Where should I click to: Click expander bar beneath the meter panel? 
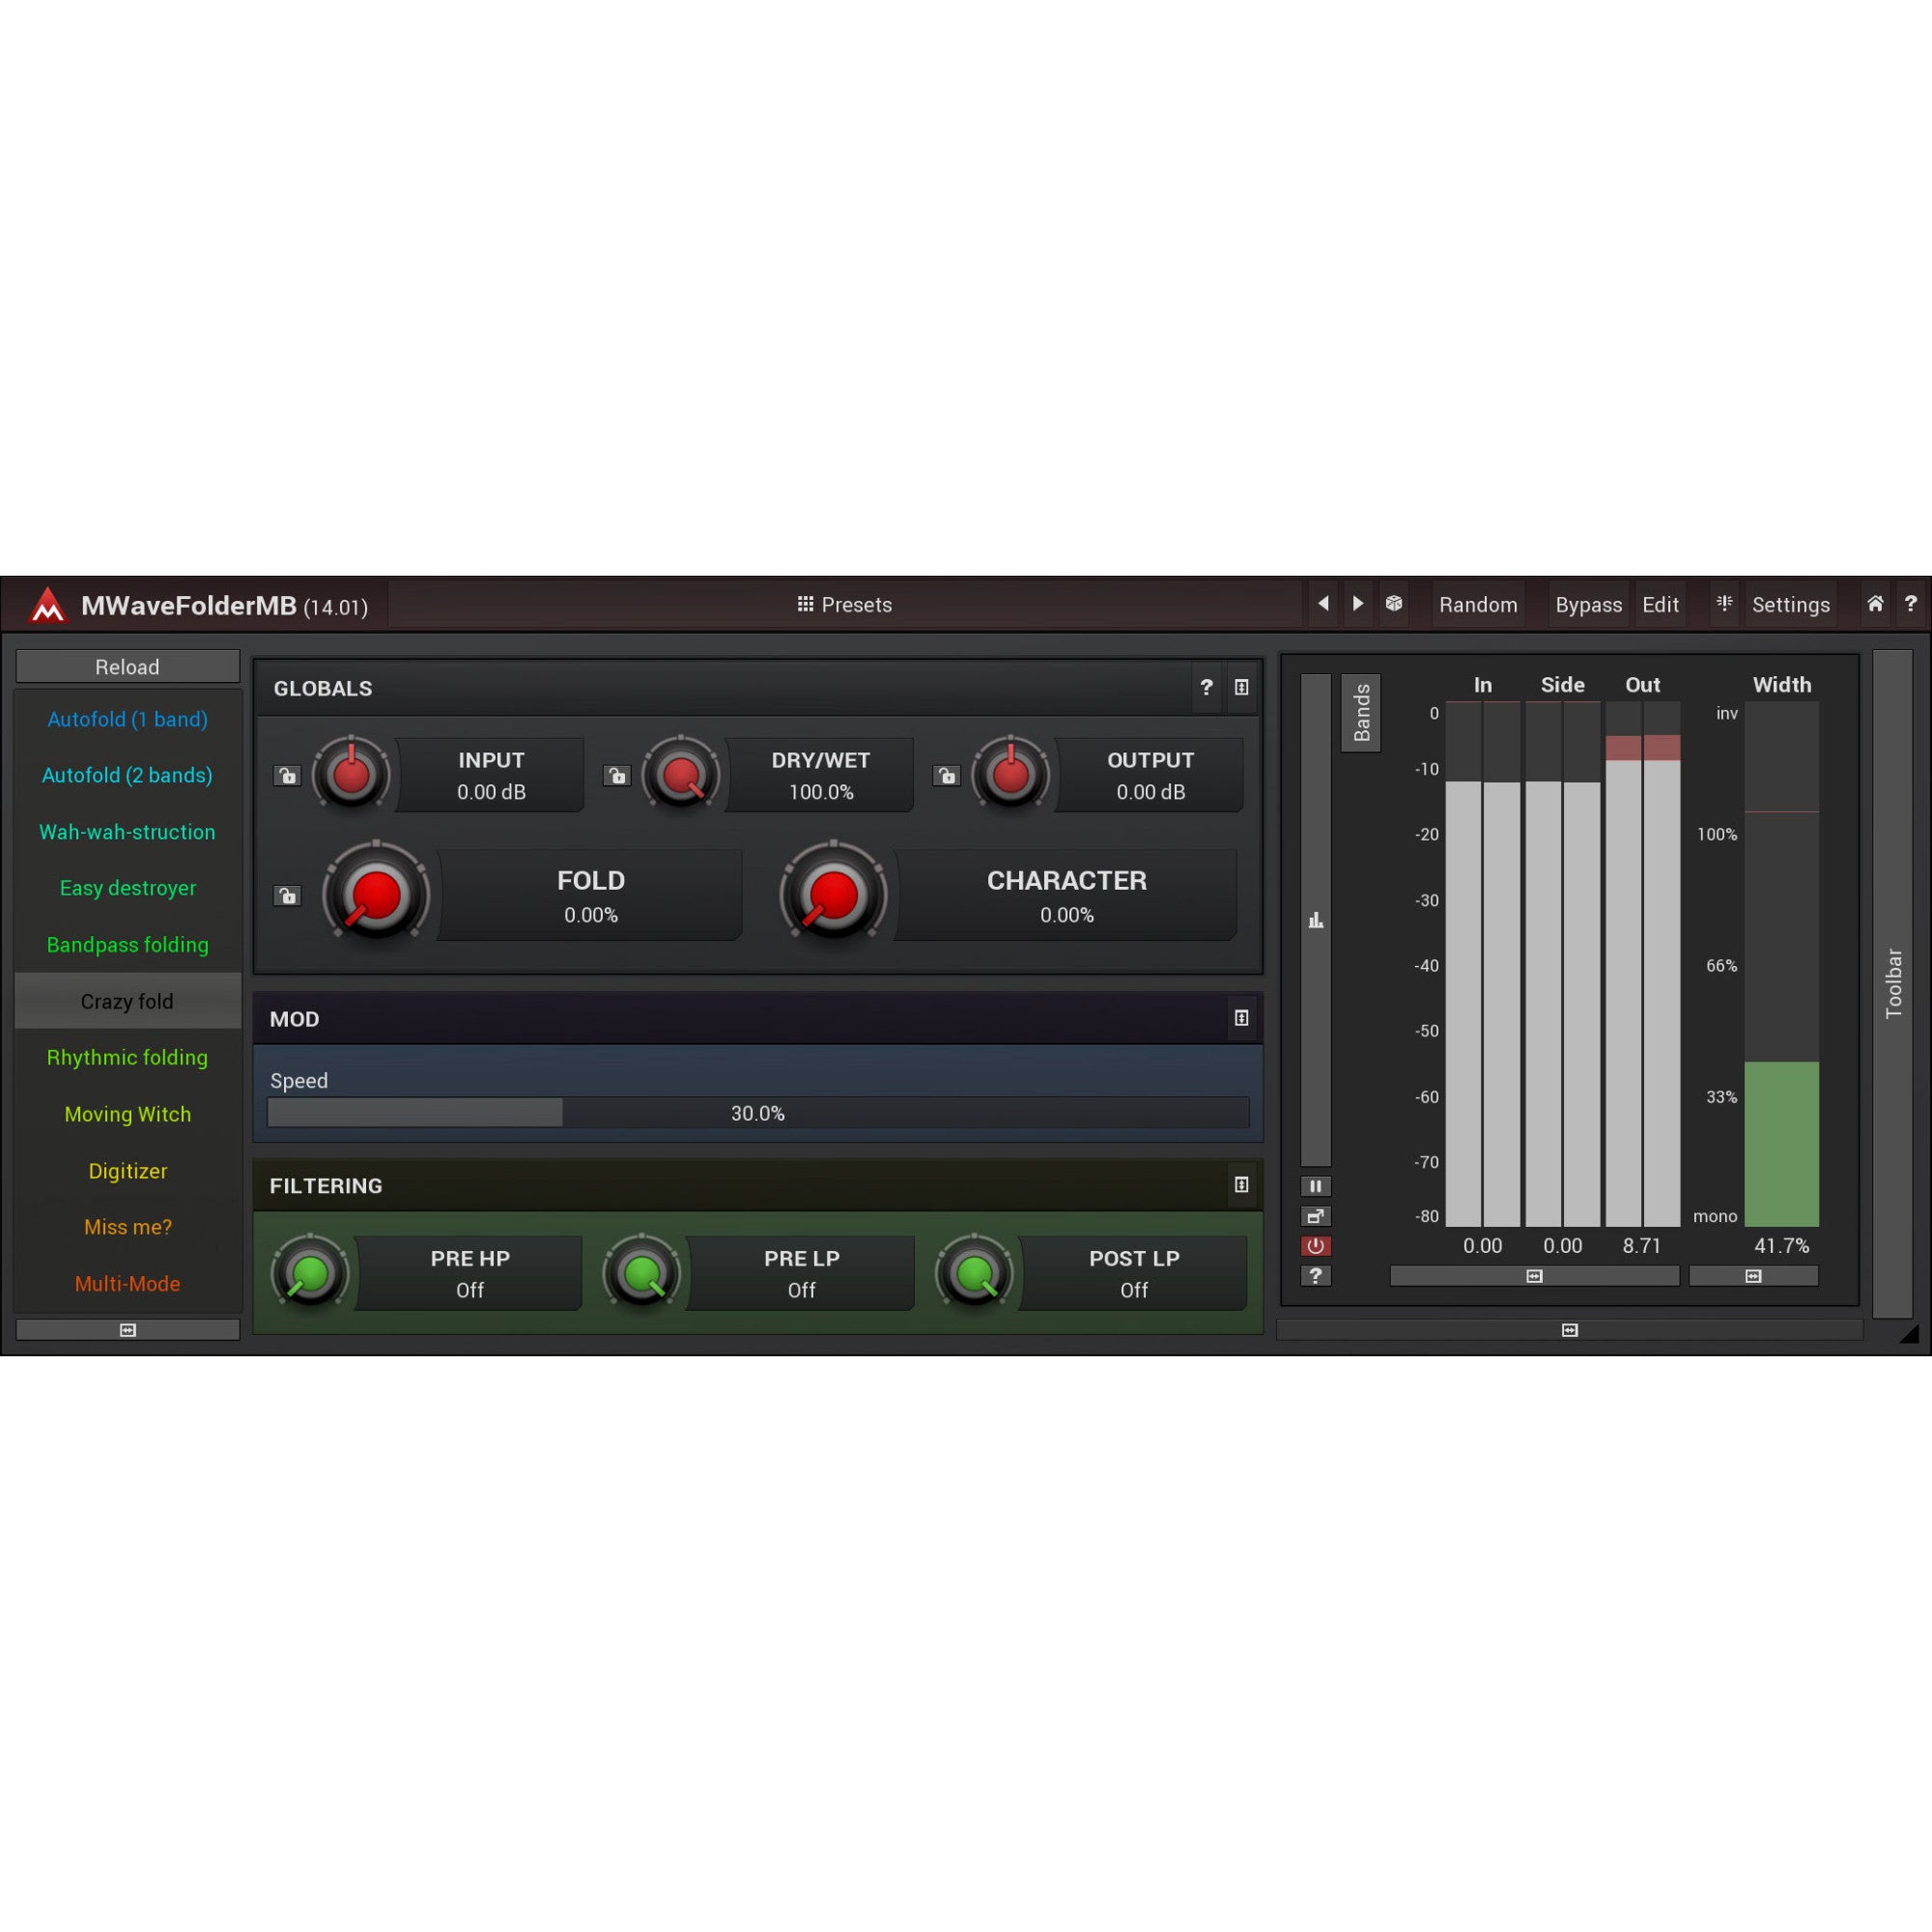coord(1569,1330)
